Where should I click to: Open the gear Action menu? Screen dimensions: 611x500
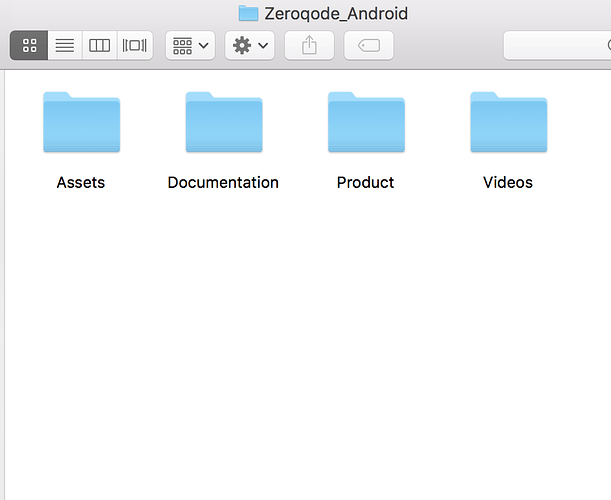[250, 45]
